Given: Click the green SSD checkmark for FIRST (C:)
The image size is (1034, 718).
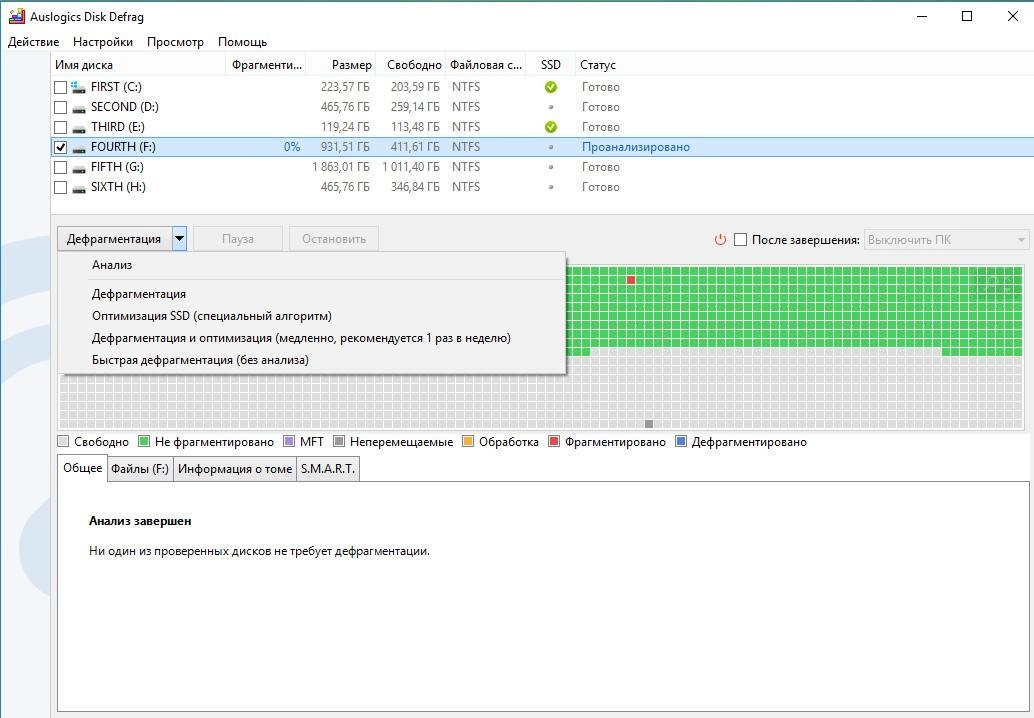Looking at the screenshot, I should 551,87.
